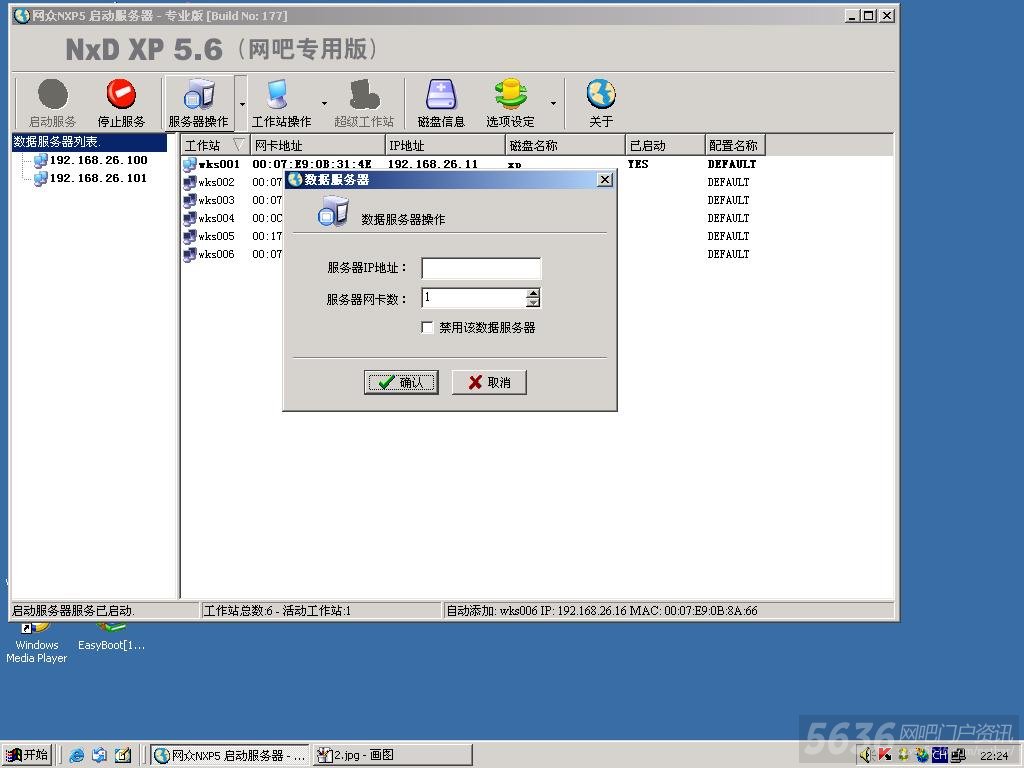Click the 数据服务器列表 tree header
This screenshot has width=1024, height=768.
[89, 142]
